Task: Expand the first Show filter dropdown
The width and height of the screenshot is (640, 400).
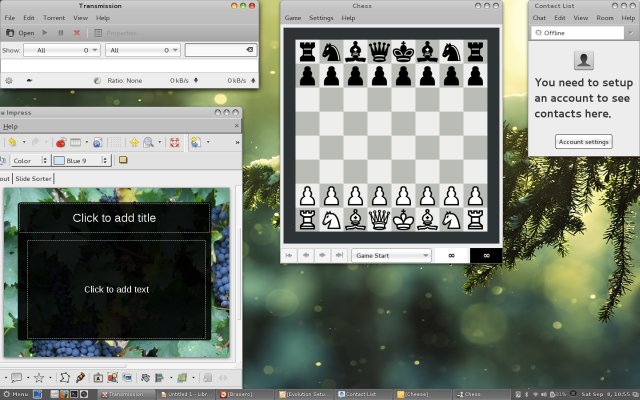Action: click(x=60, y=49)
